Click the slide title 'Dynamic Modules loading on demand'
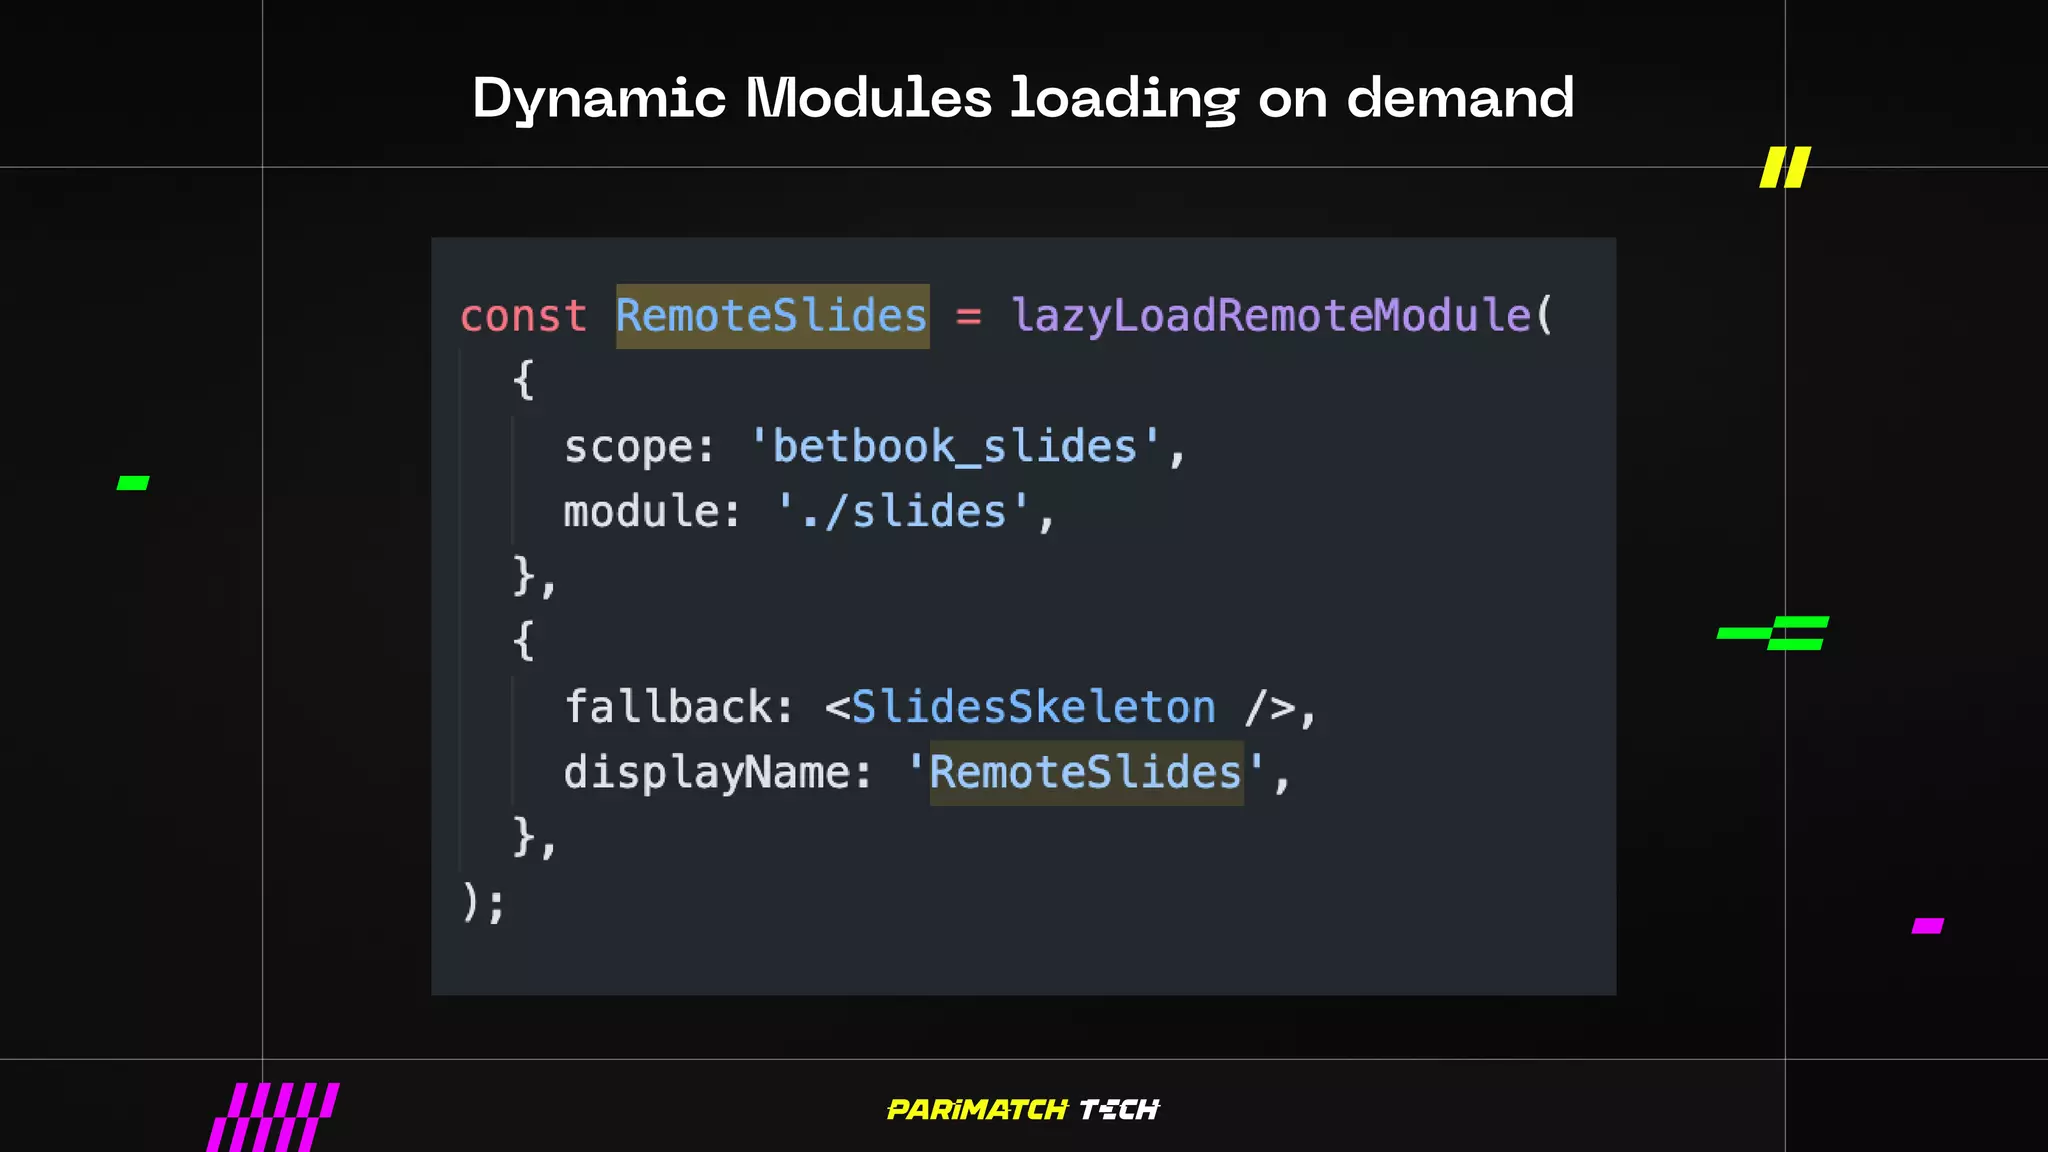Screen dimensions: 2048x1152 click(x=1023, y=98)
